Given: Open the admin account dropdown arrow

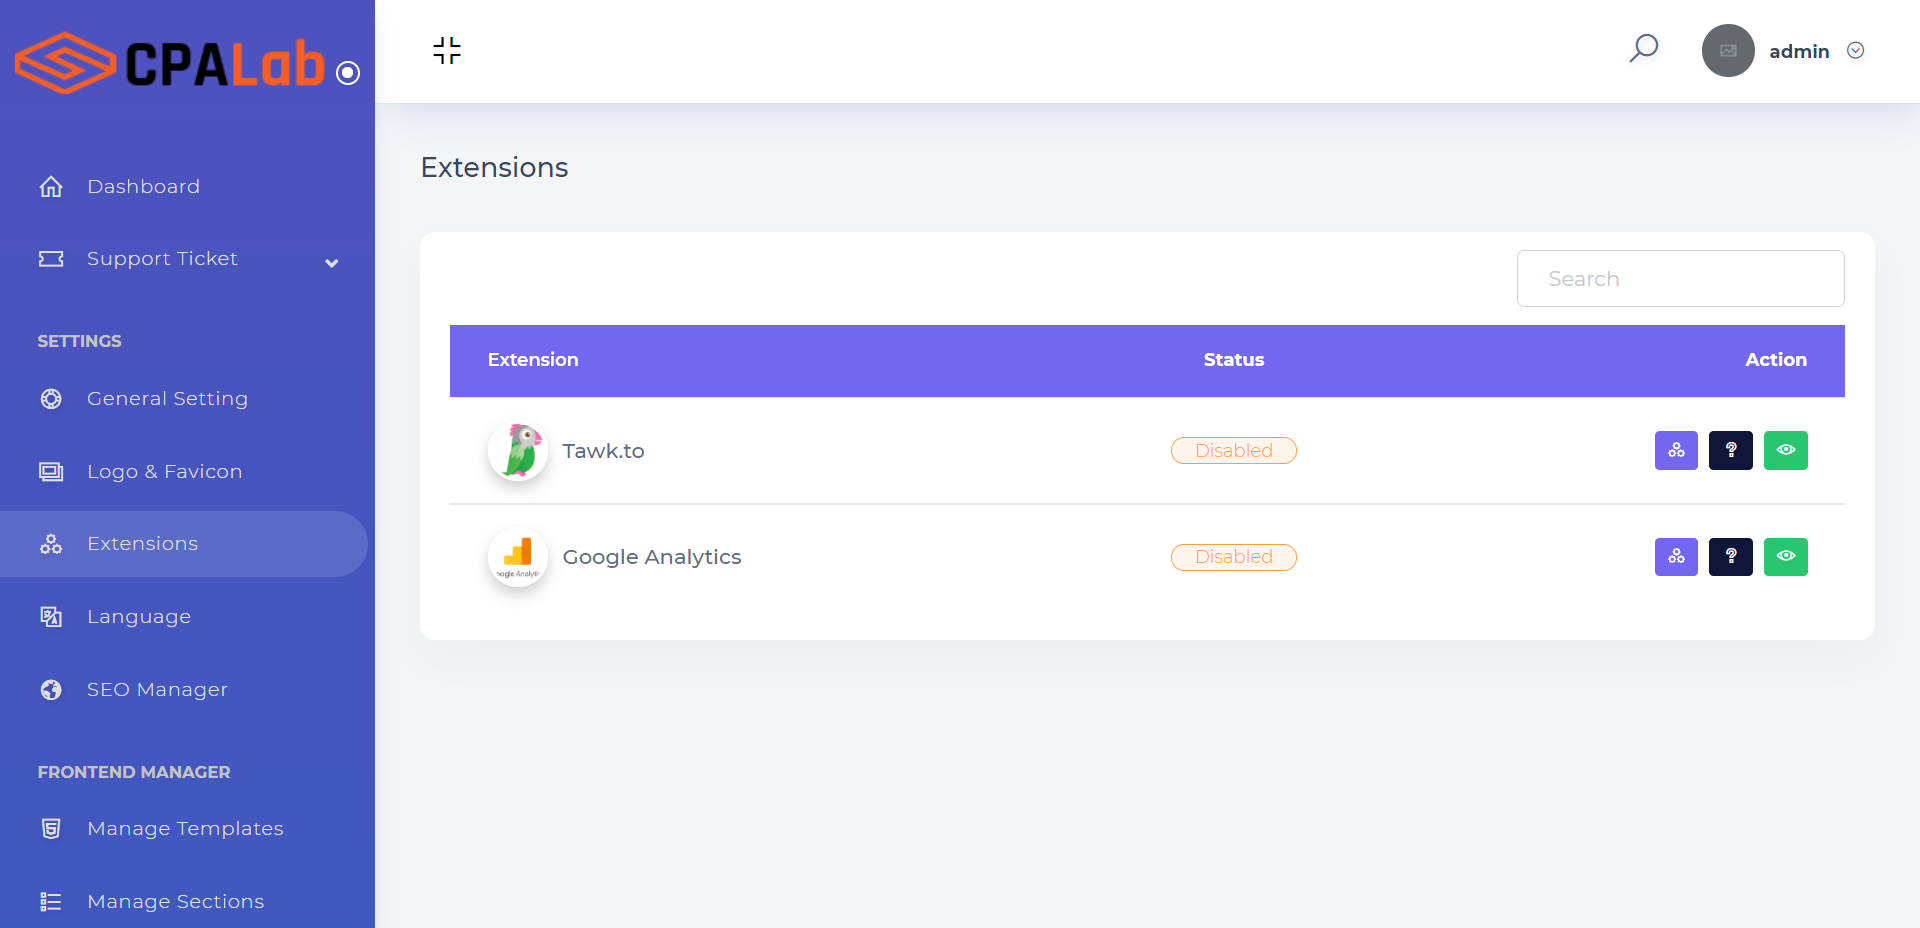Looking at the screenshot, I should point(1856,51).
